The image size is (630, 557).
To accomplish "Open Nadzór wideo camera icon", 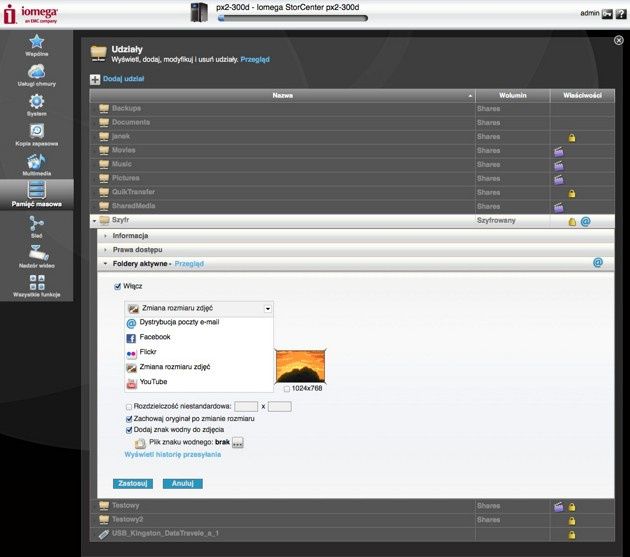I will pyautogui.click(x=39, y=253).
